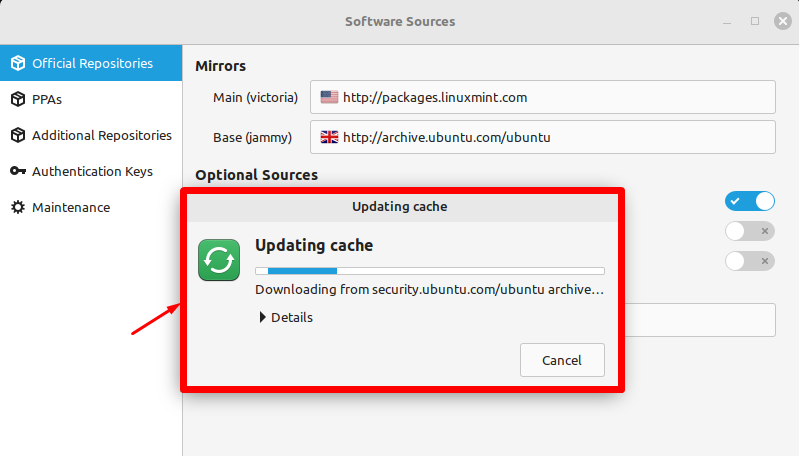Enable the second optional source toggle
Image resolution: width=799 pixels, height=456 pixels.
tap(750, 232)
